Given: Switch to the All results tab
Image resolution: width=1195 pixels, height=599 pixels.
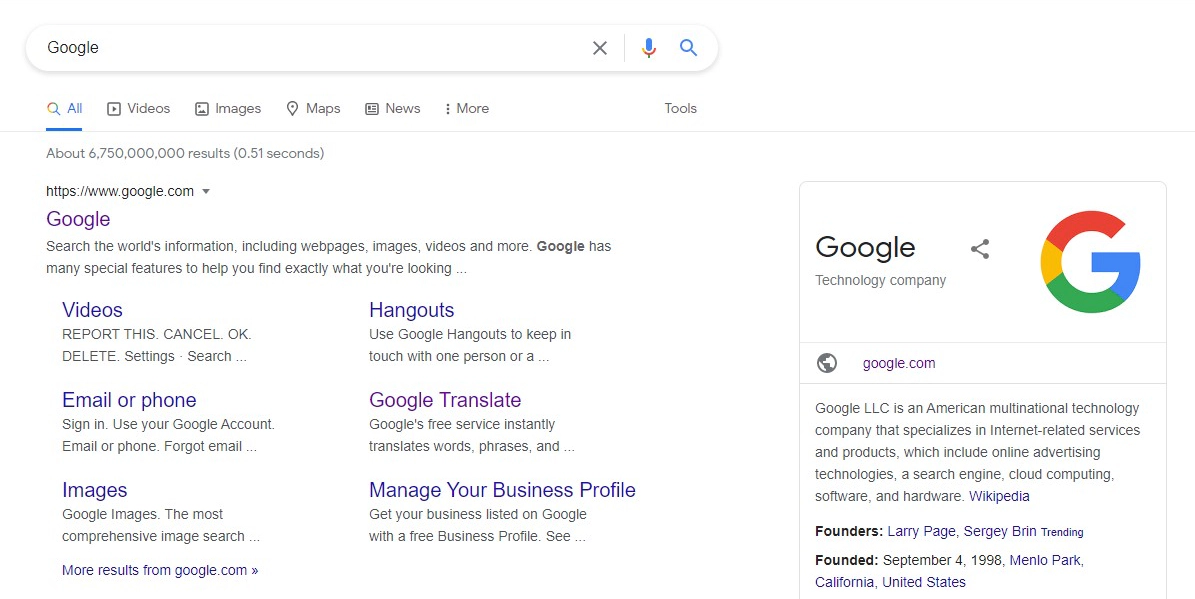Looking at the screenshot, I should [64, 108].
